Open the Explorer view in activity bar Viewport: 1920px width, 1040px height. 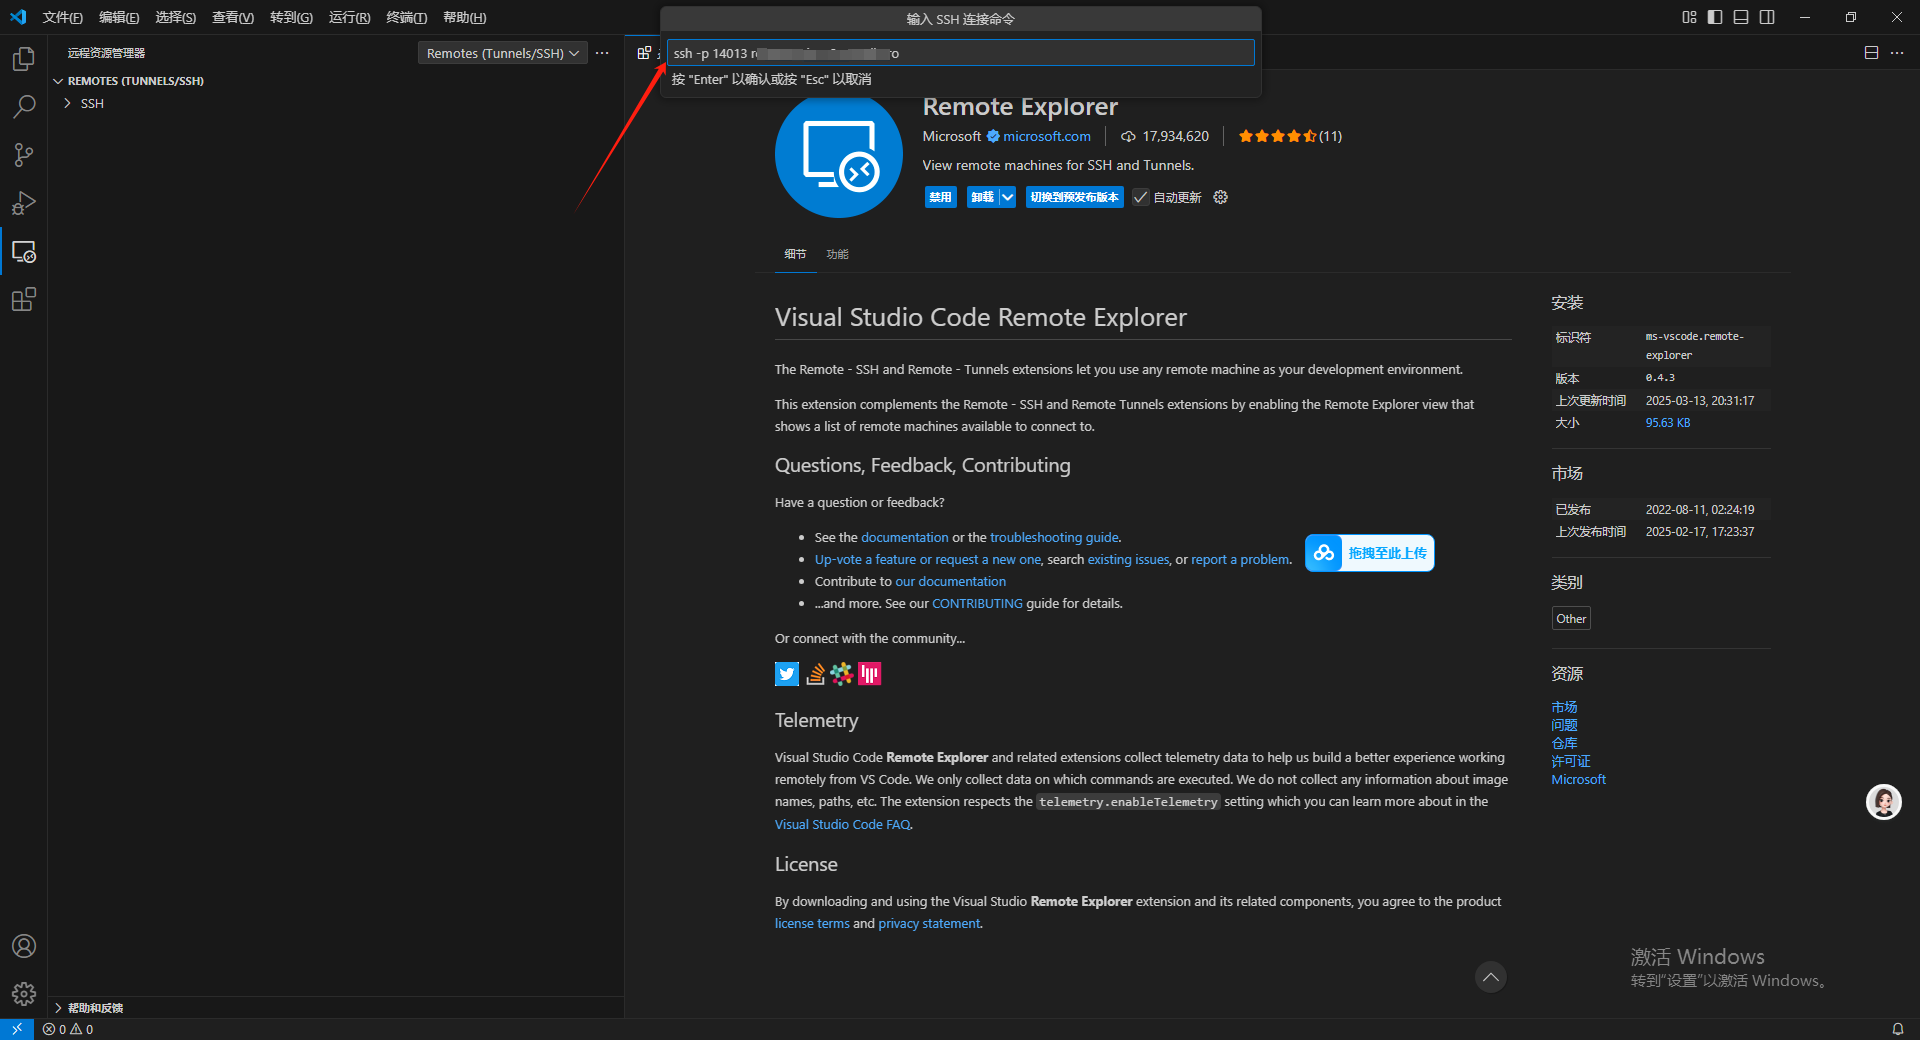[24, 59]
